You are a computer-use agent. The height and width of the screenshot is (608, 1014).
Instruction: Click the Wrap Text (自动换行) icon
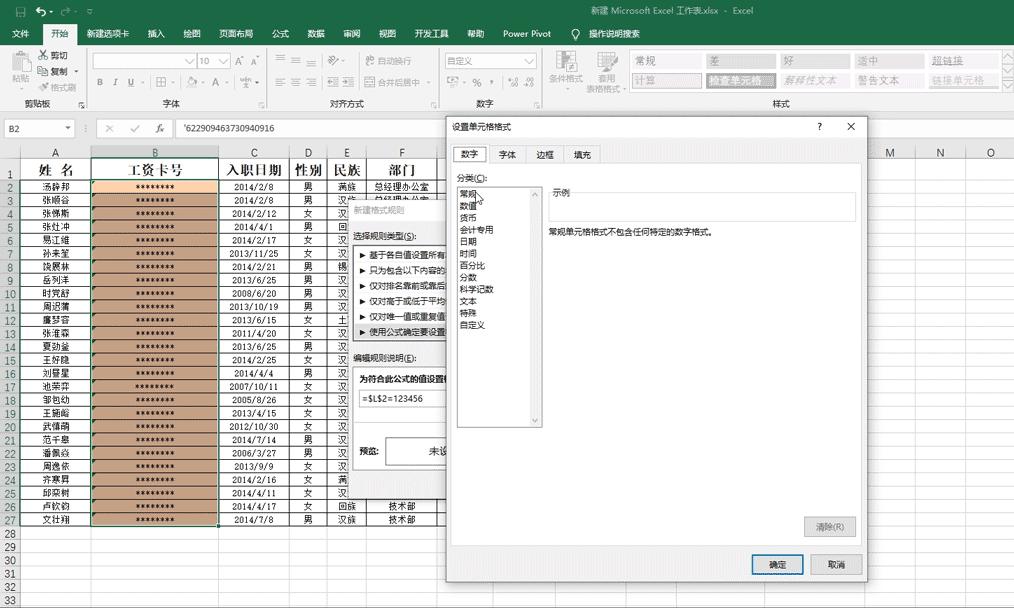point(370,60)
